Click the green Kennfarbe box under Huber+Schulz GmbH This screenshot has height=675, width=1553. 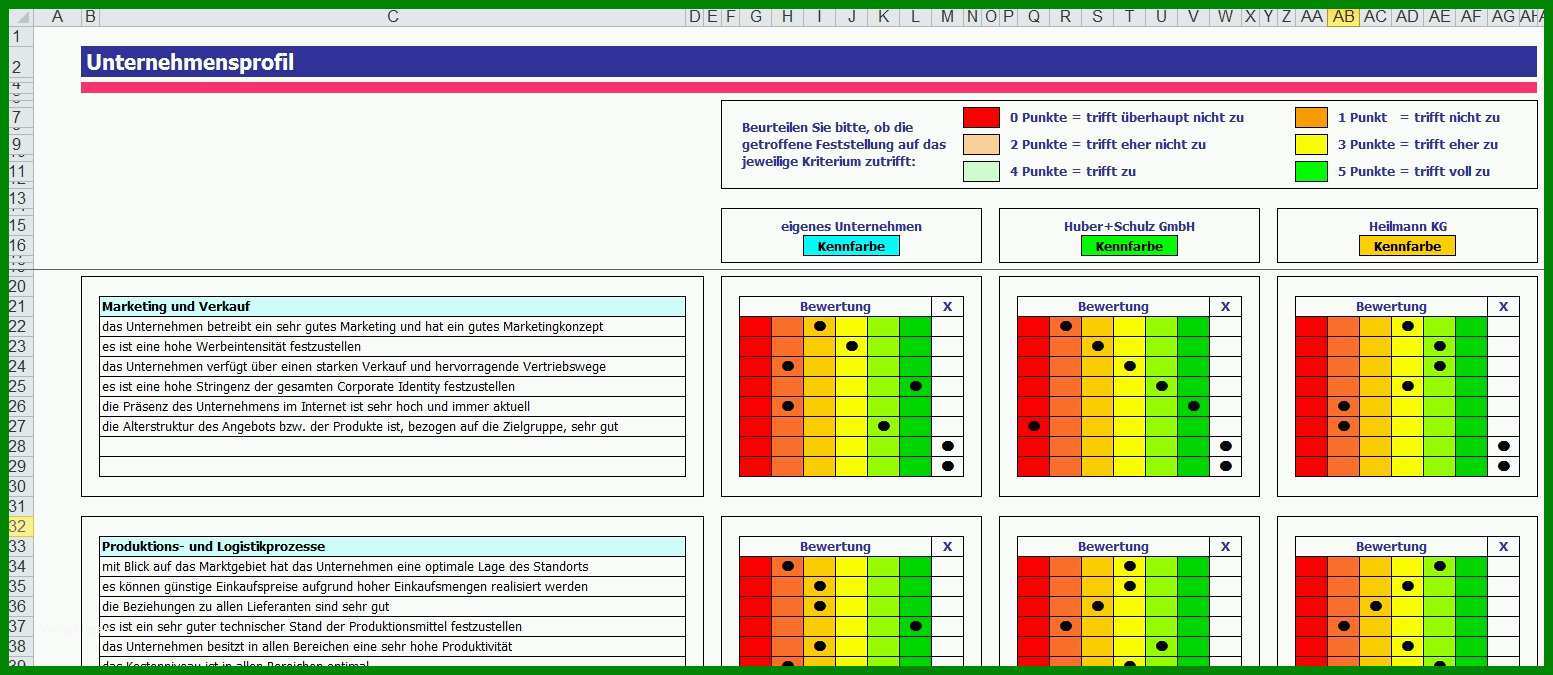[x=1129, y=246]
